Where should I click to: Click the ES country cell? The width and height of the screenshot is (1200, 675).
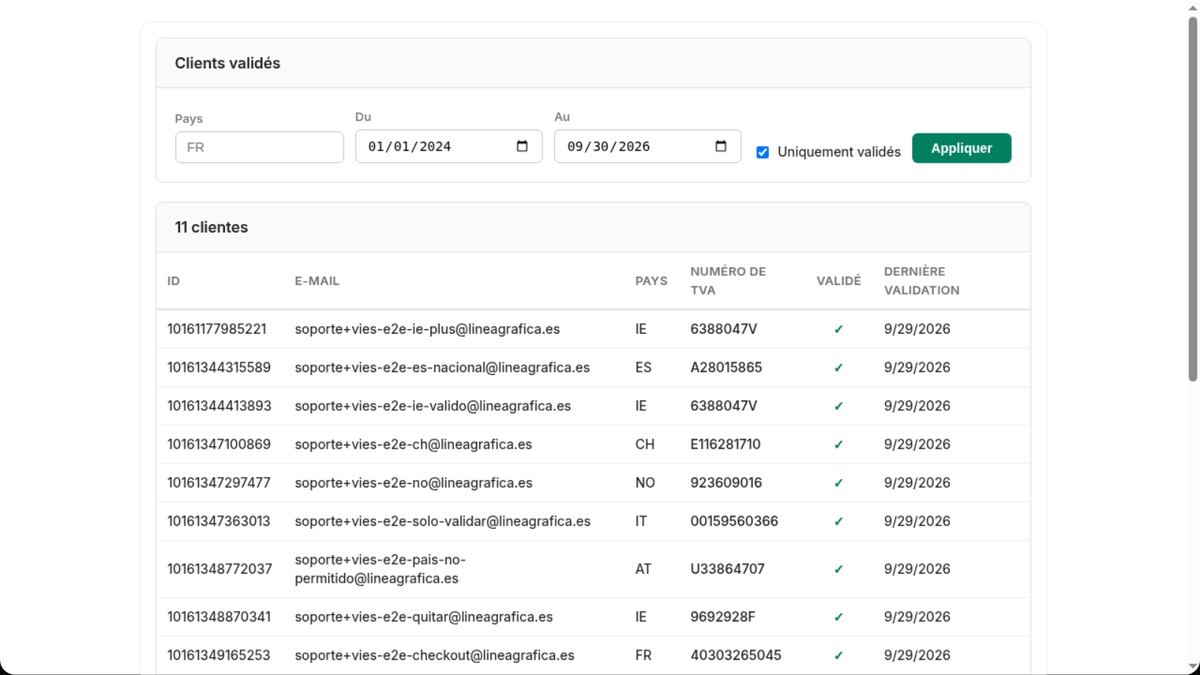pos(643,367)
